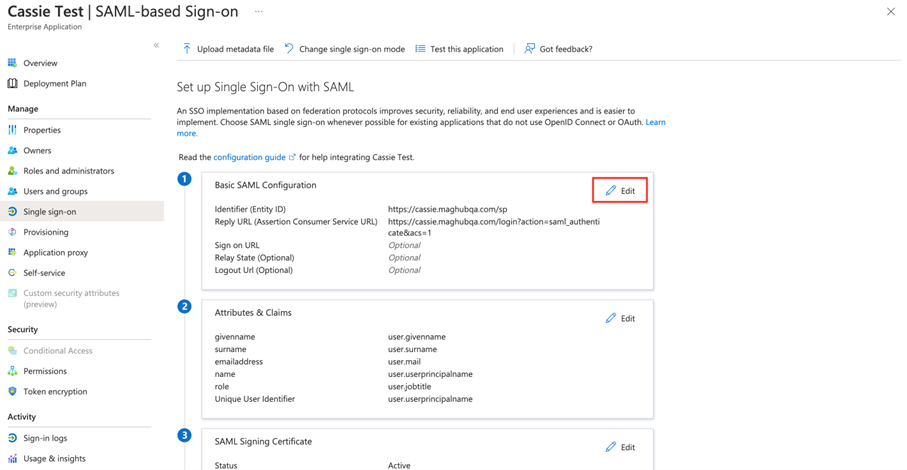Edit Attributes & Claims section
Viewport: 907px width, 470px height.
[x=620, y=319]
